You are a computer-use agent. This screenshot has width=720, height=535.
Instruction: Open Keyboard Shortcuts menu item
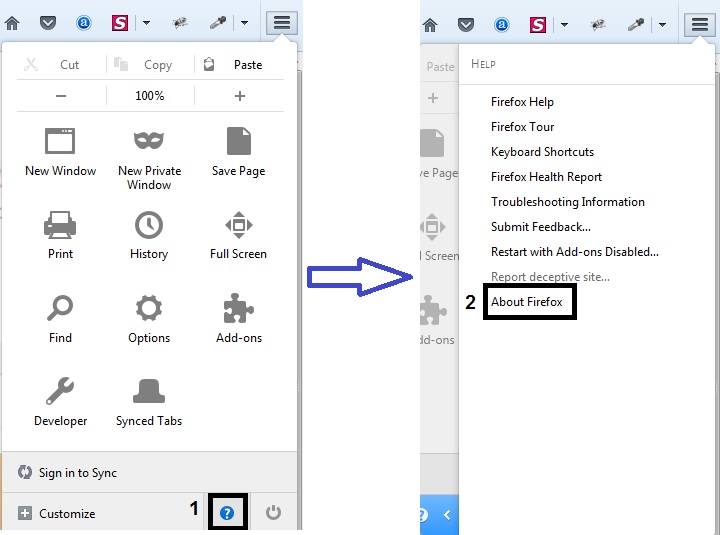click(x=542, y=152)
